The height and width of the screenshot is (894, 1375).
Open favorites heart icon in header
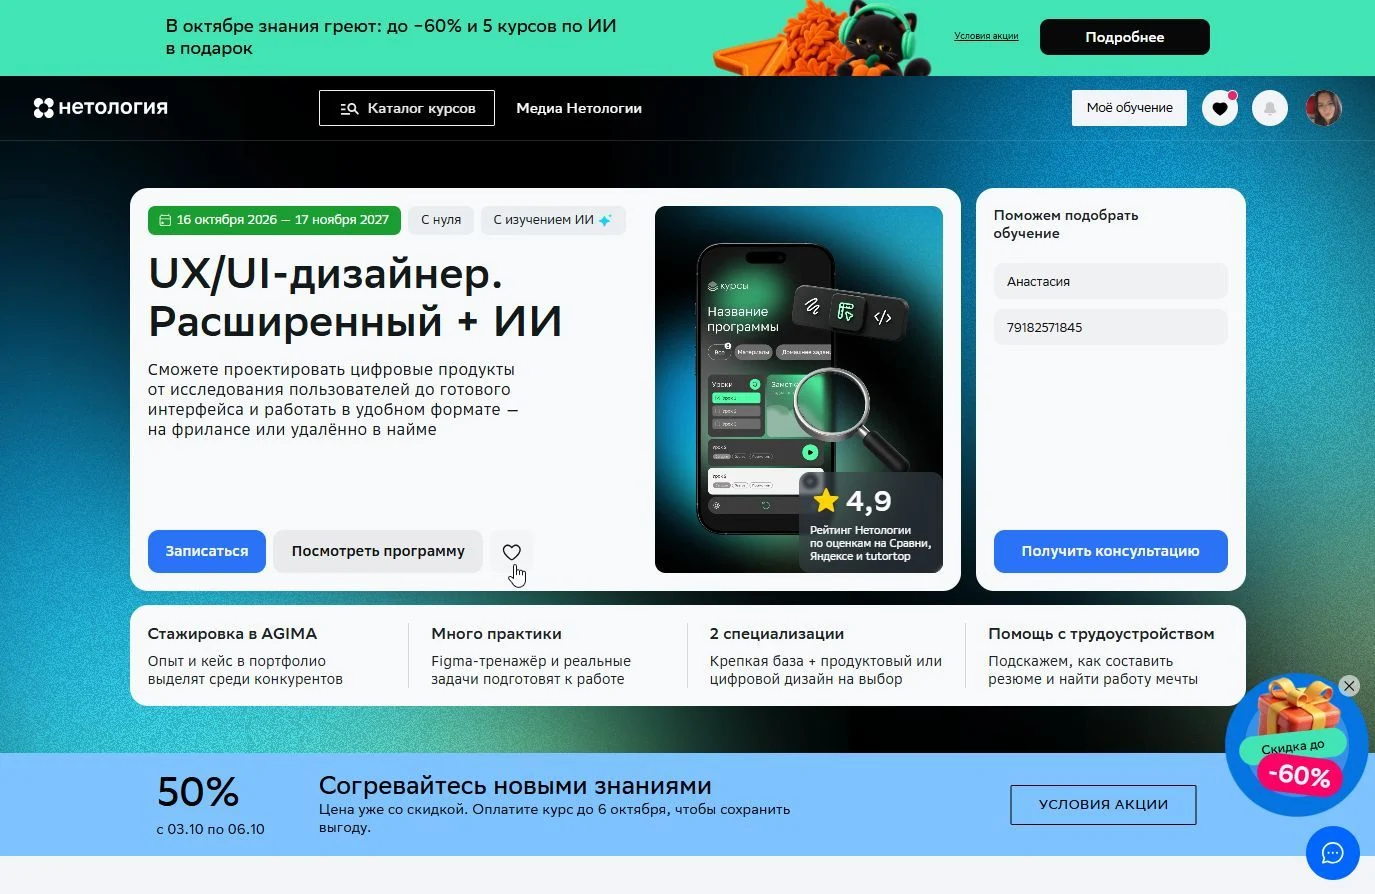tap(1219, 108)
